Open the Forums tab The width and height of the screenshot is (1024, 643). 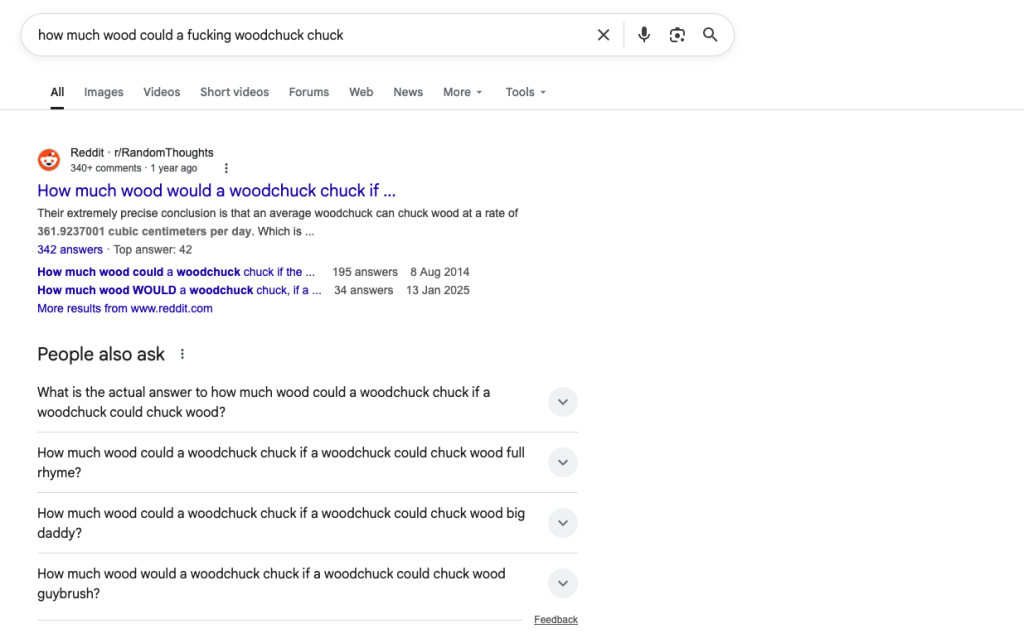pyautogui.click(x=309, y=92)
